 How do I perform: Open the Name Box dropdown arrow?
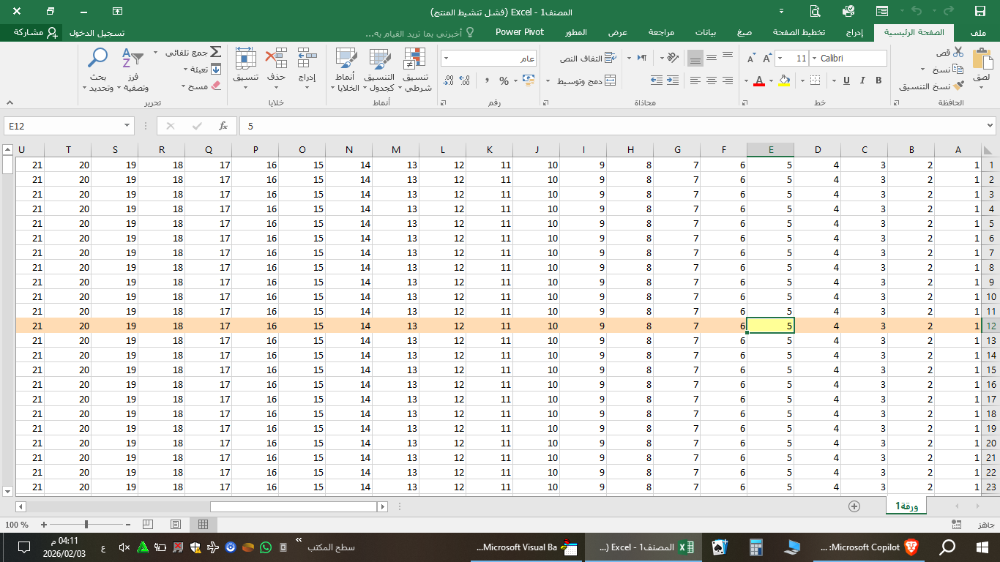127,126
